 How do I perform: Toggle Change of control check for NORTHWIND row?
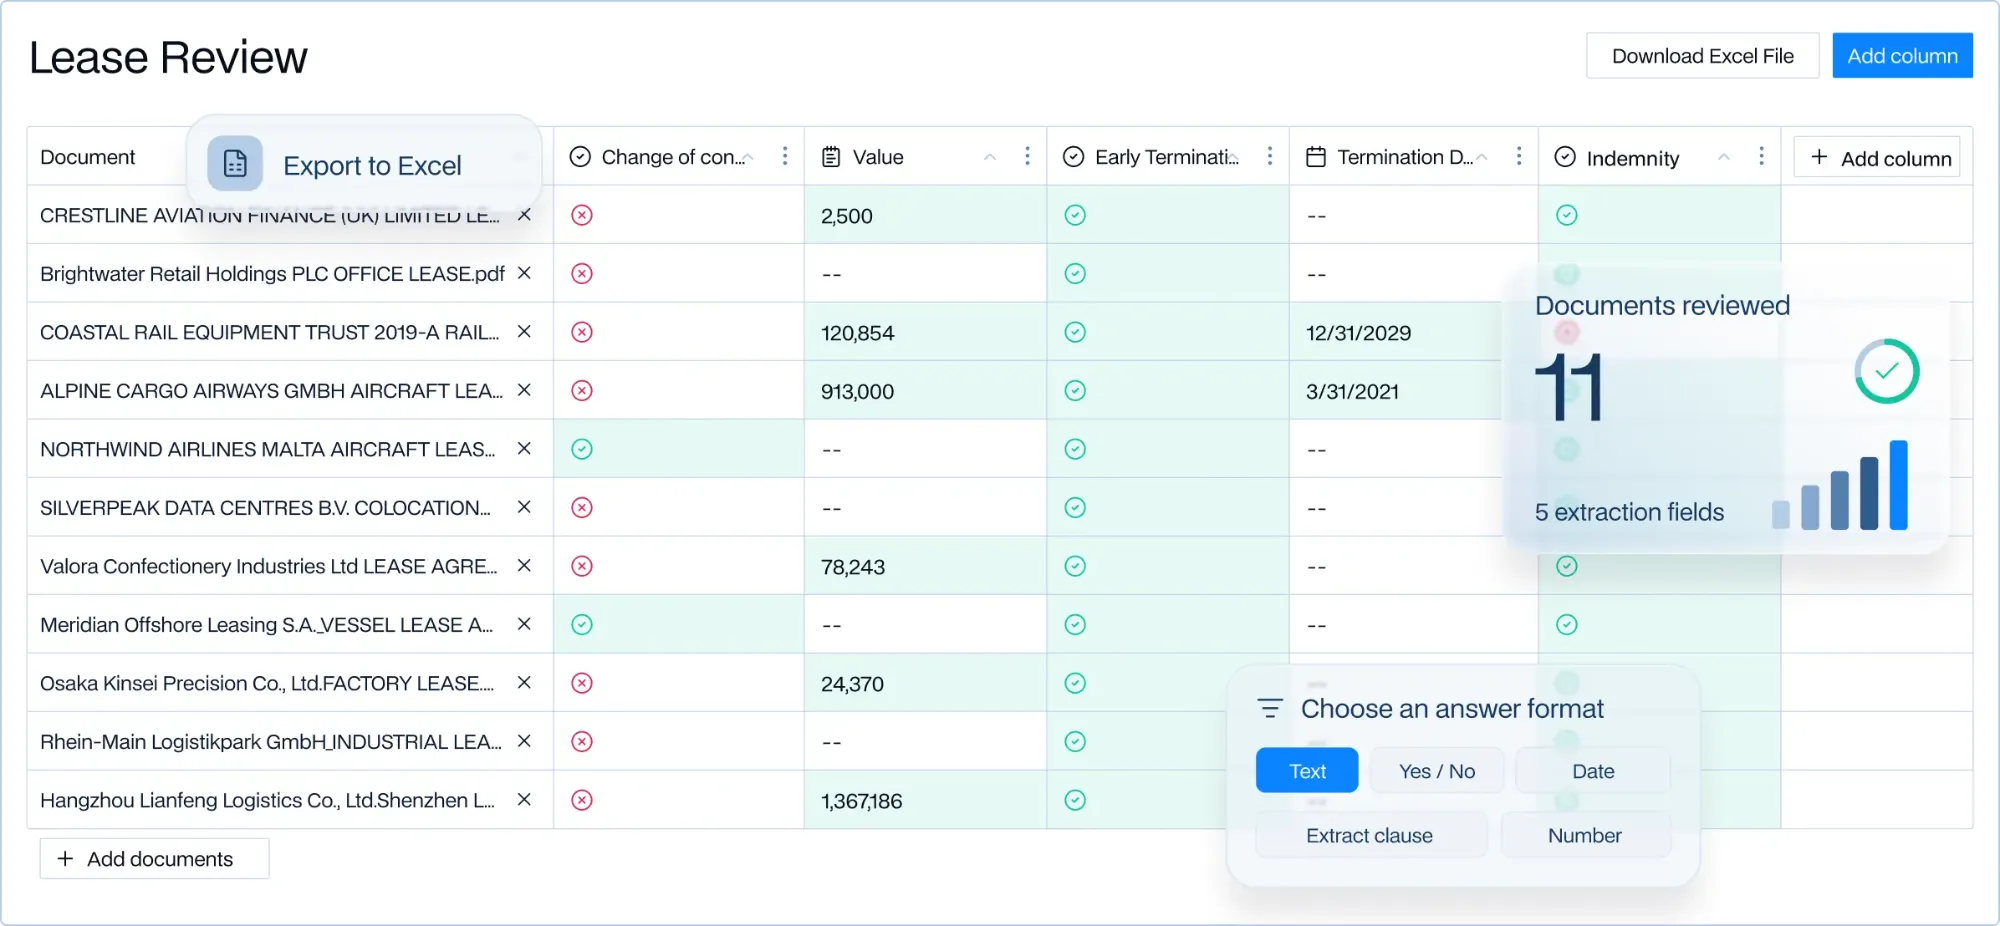582,449
